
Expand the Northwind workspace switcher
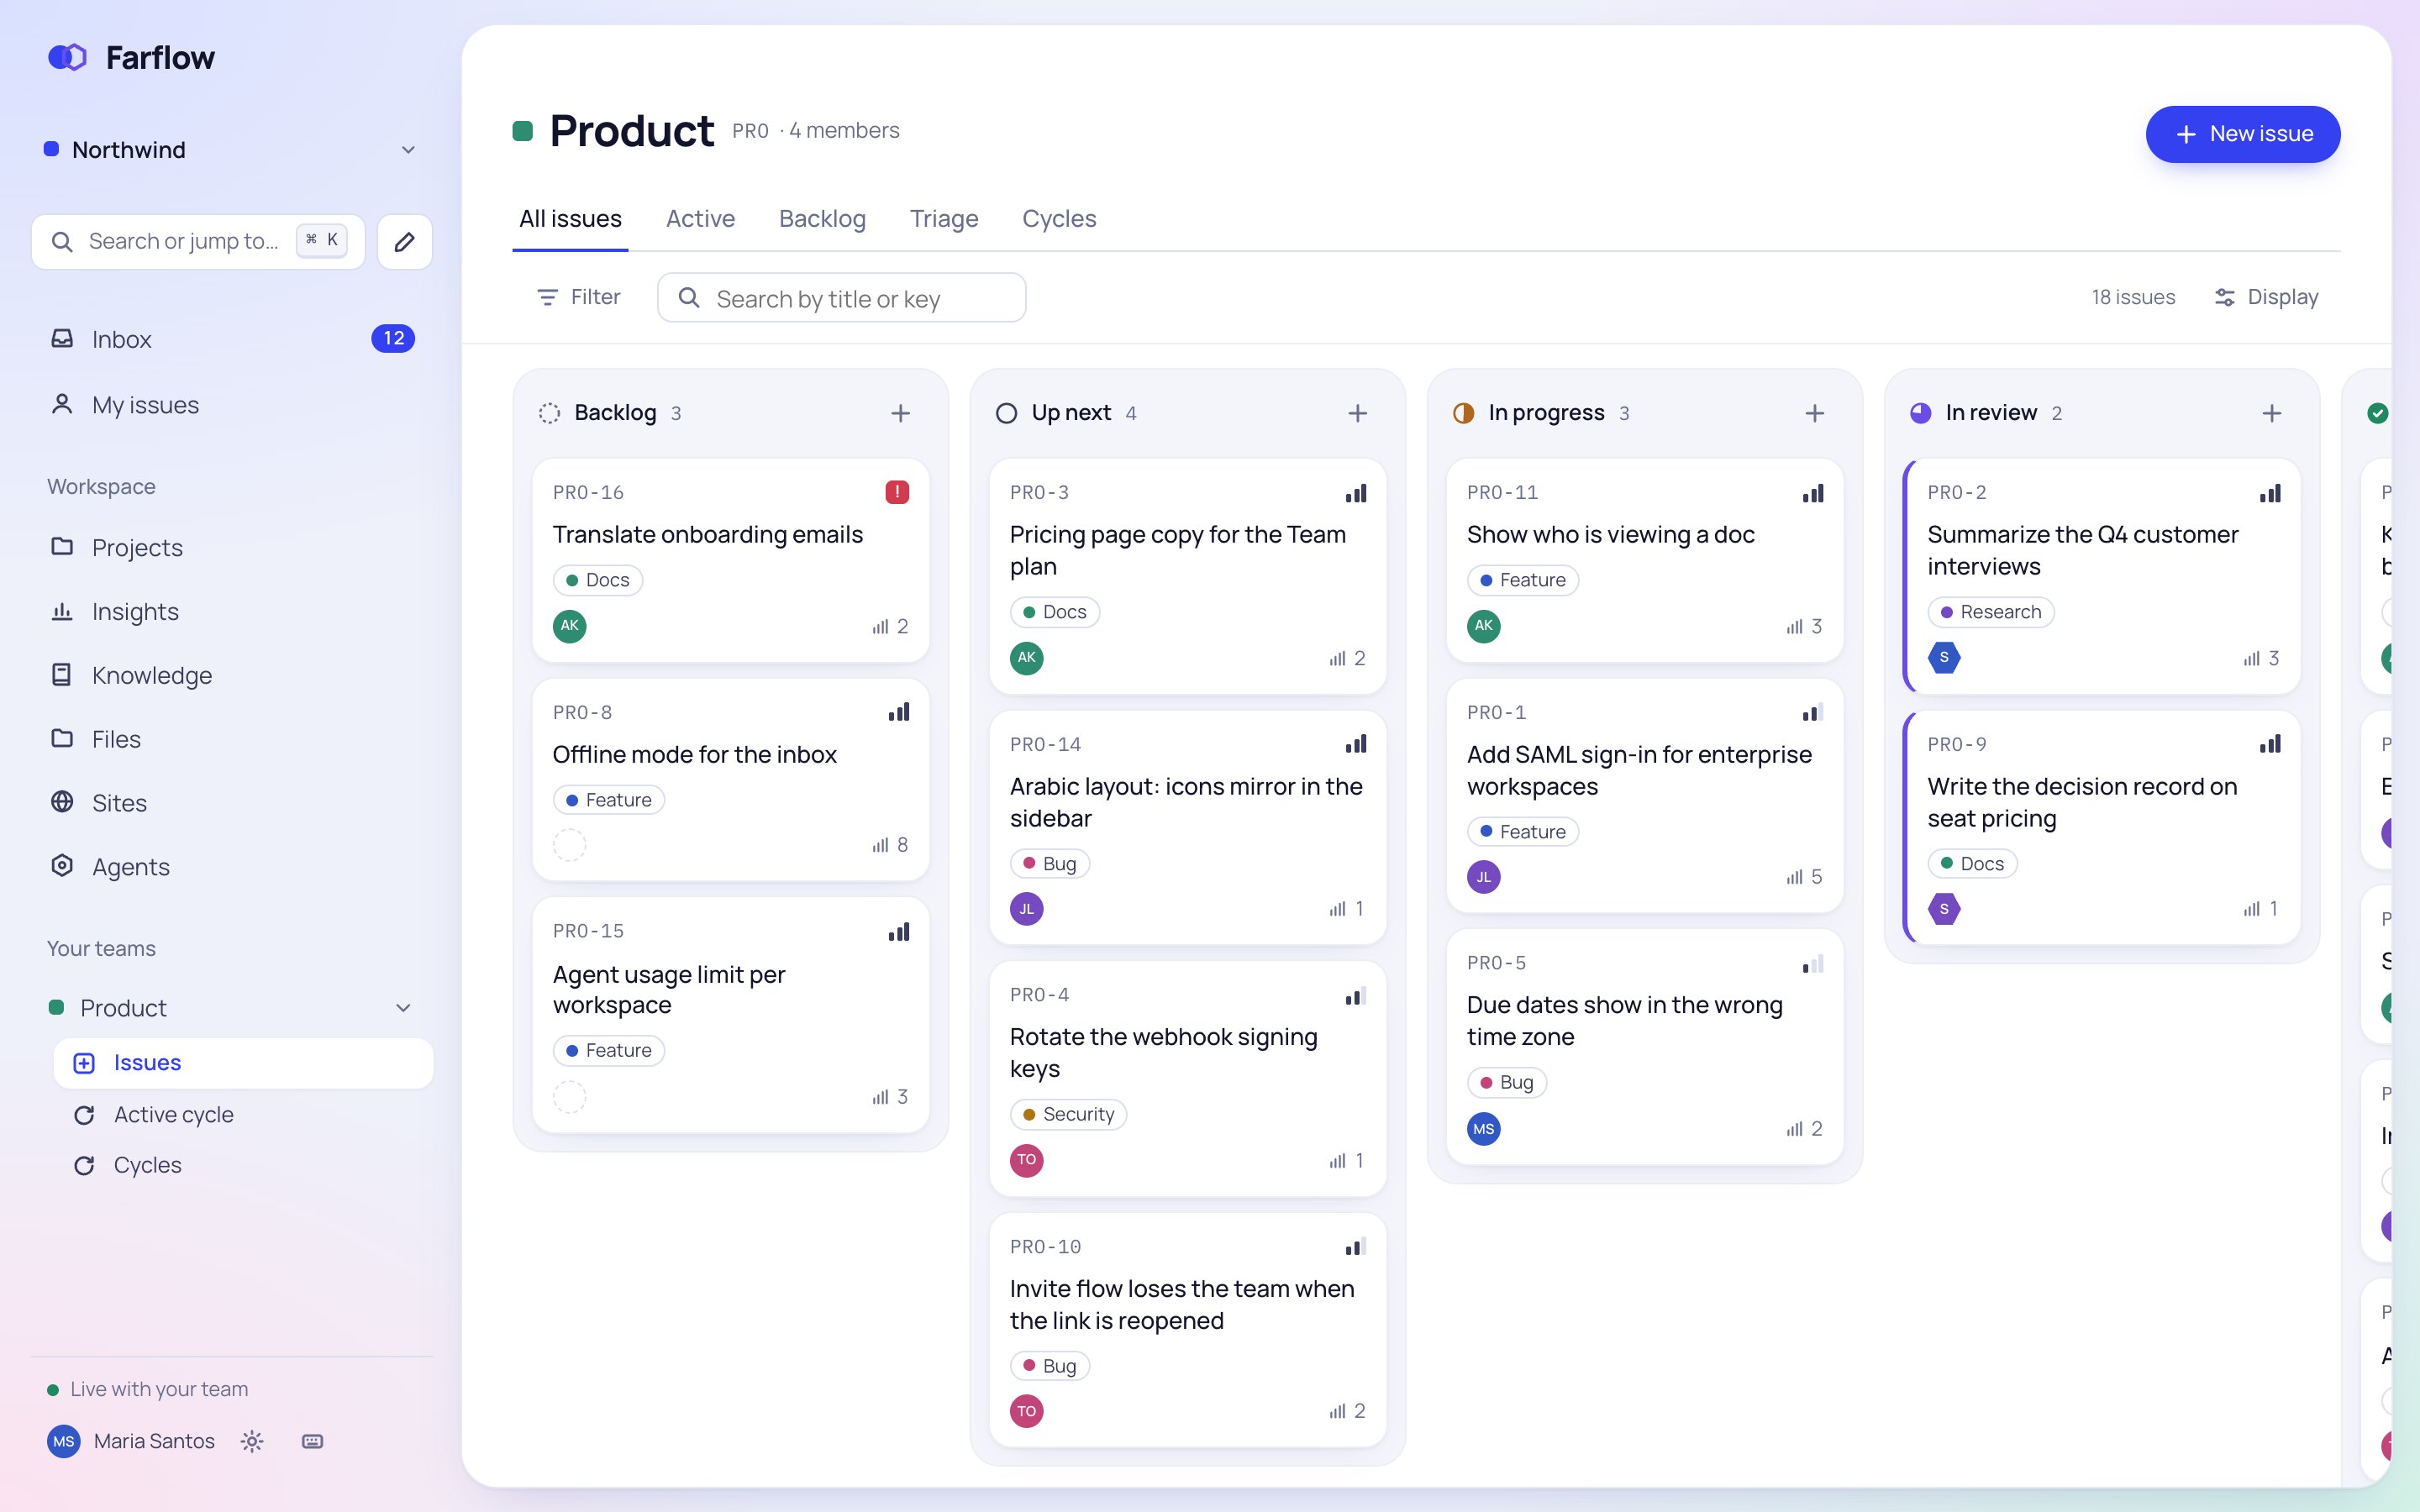[232, 150]
